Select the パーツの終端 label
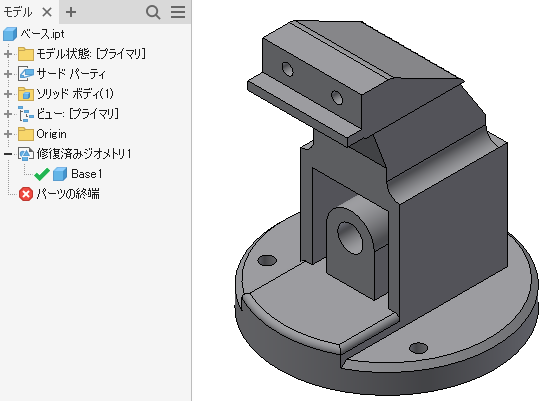The width and height of the screenshot is (544, 401). [68, 194]
